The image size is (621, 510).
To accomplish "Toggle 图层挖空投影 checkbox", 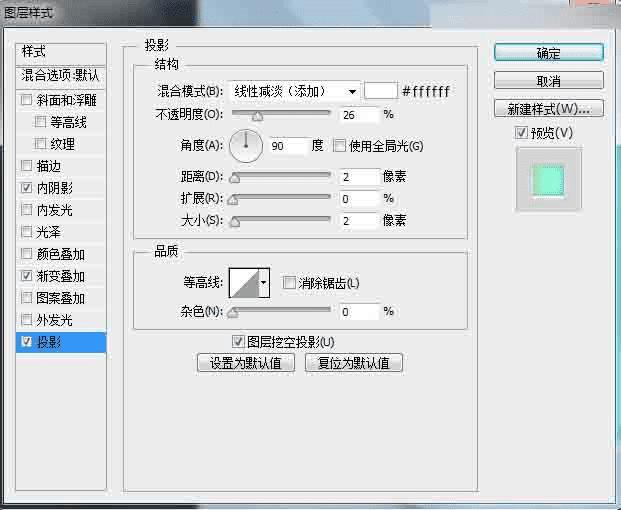I will [238, 341].
